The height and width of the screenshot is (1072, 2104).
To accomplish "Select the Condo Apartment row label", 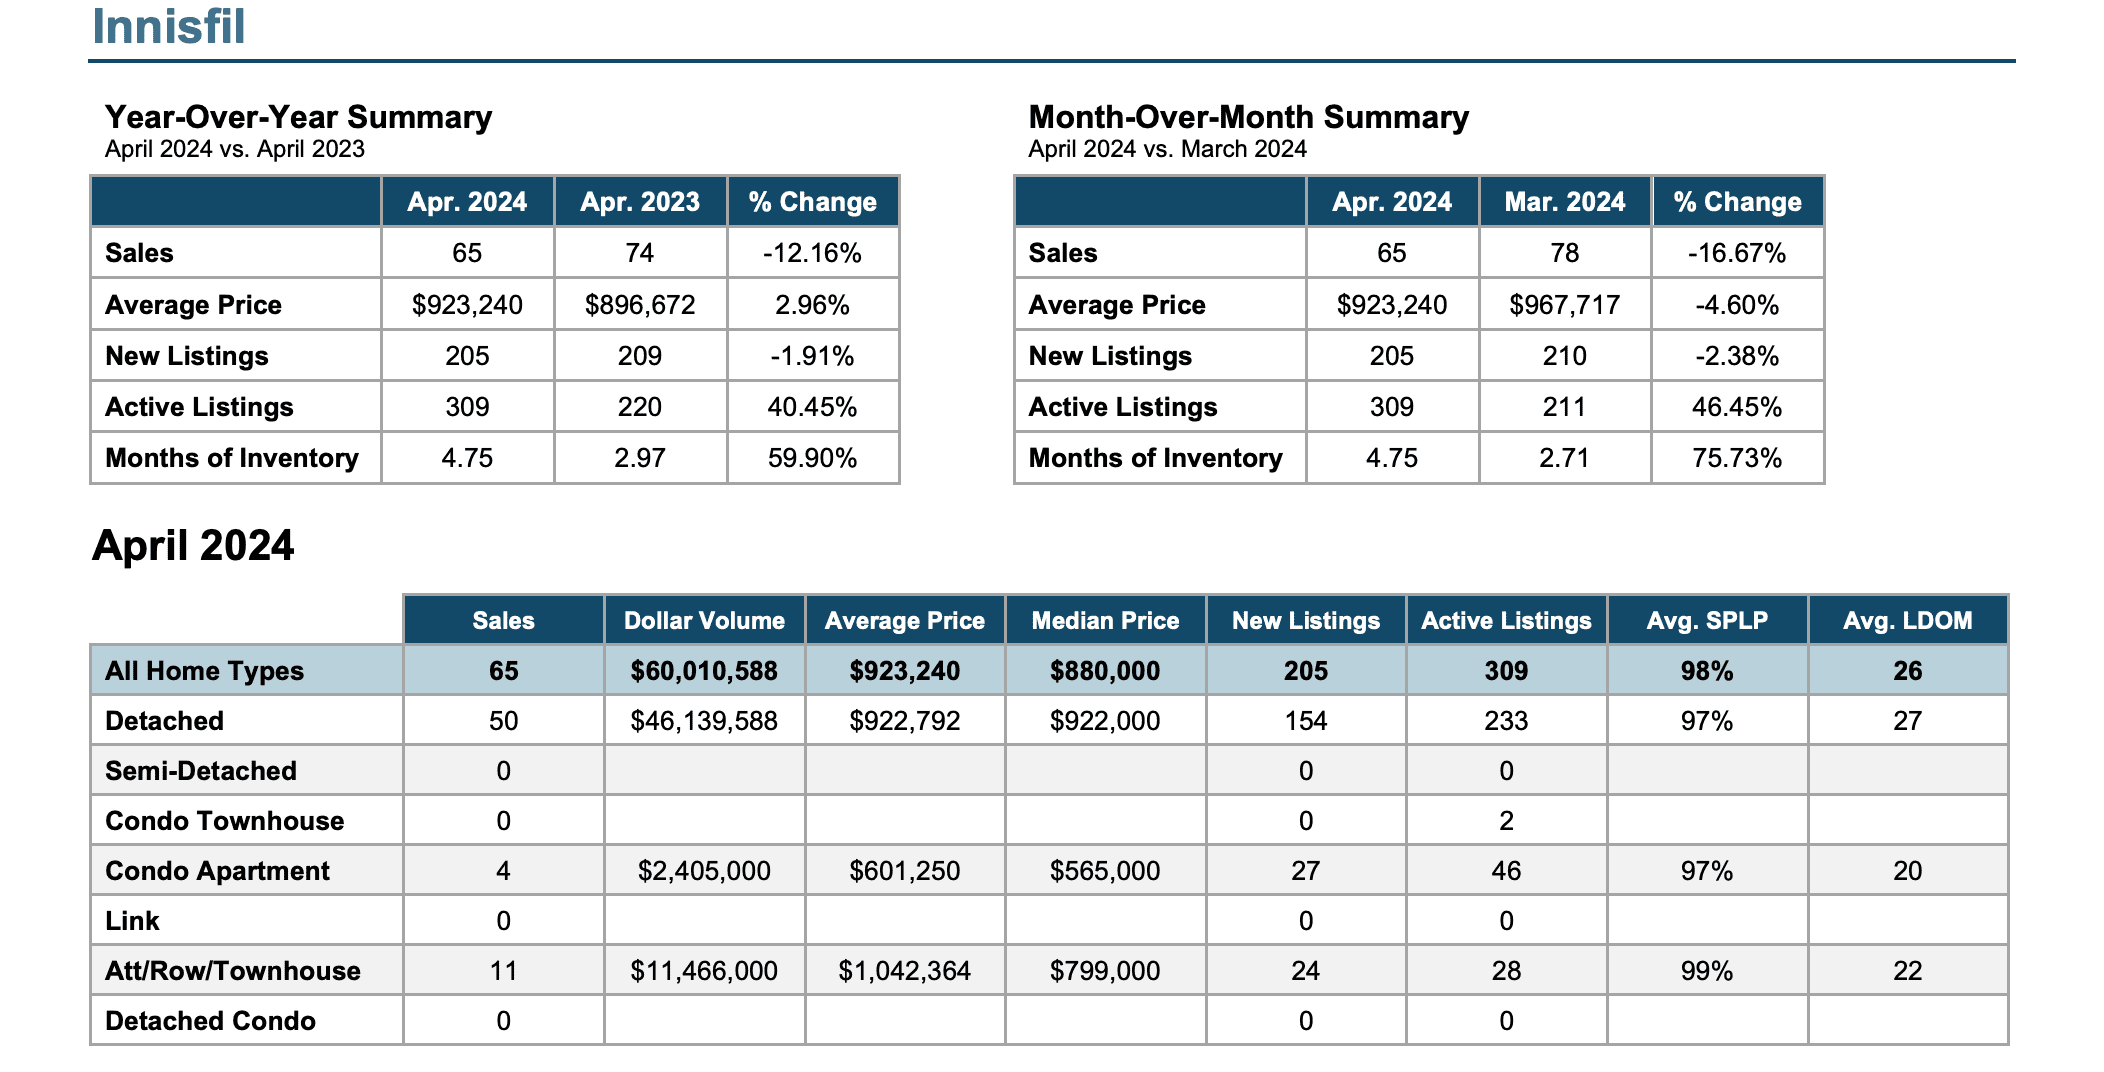I will pos(217,871).
